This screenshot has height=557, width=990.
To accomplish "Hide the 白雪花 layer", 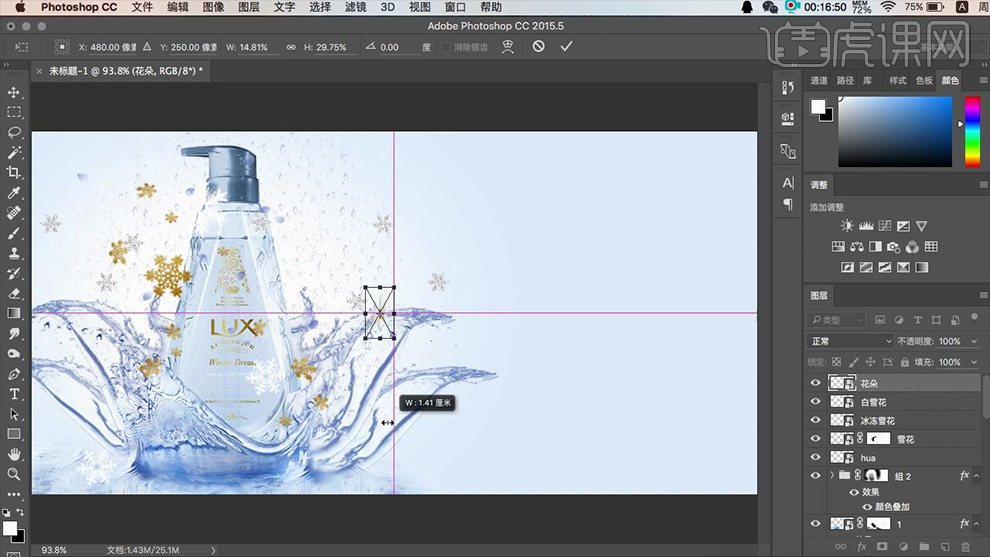I will click(815, 402).
